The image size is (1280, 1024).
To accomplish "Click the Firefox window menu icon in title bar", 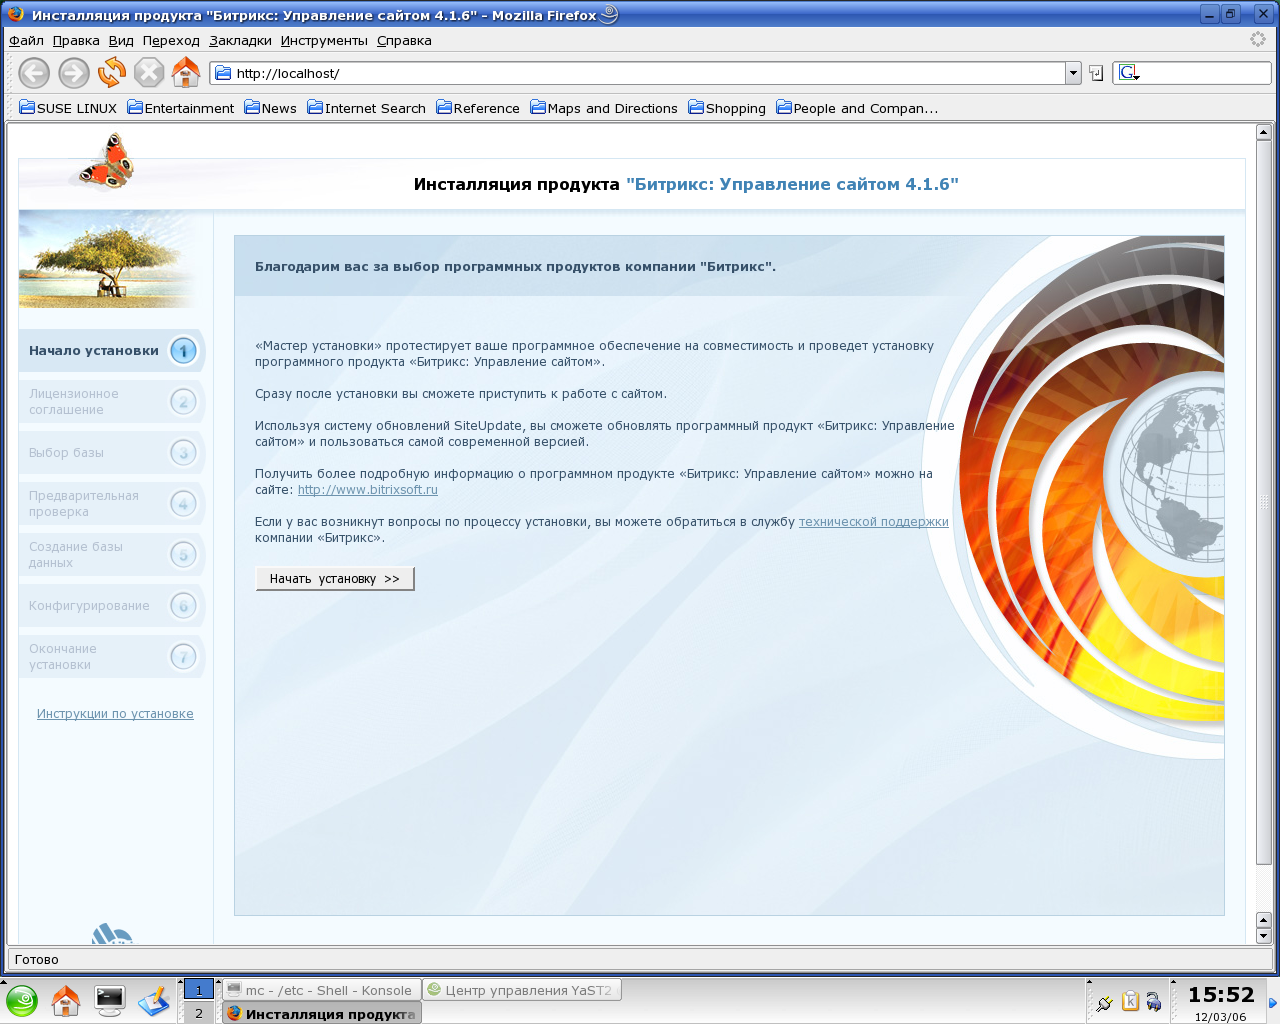I will point(15,14).
